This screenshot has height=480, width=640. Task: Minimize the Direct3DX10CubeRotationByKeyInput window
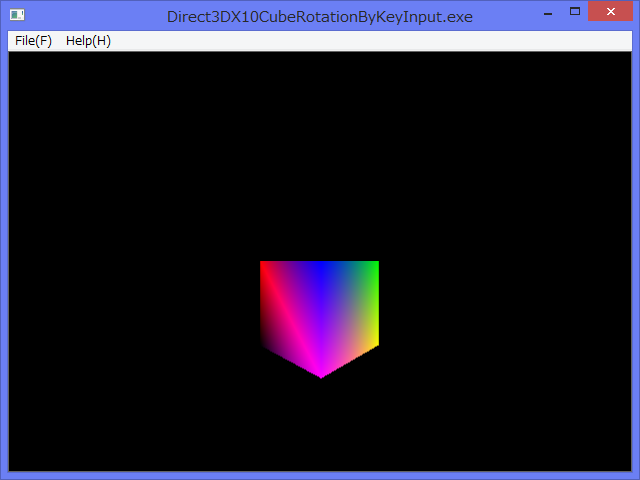coord(548,12)
